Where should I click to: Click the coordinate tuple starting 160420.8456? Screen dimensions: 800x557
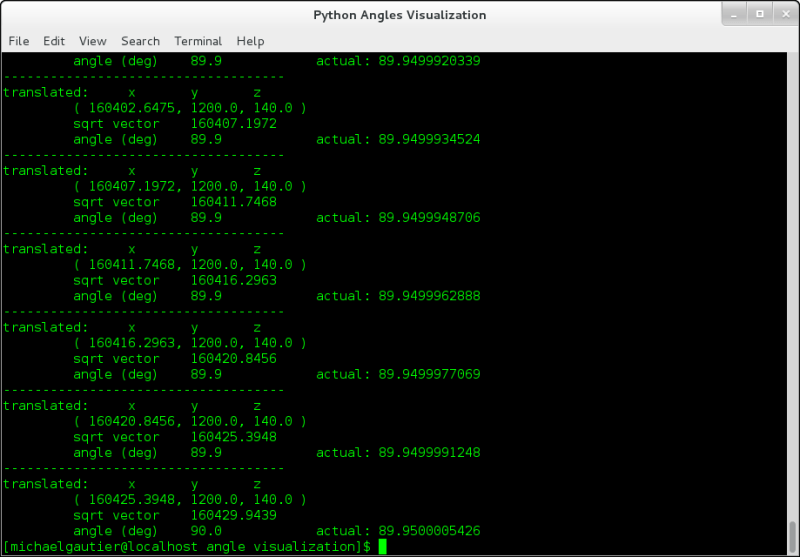point(190,421)
